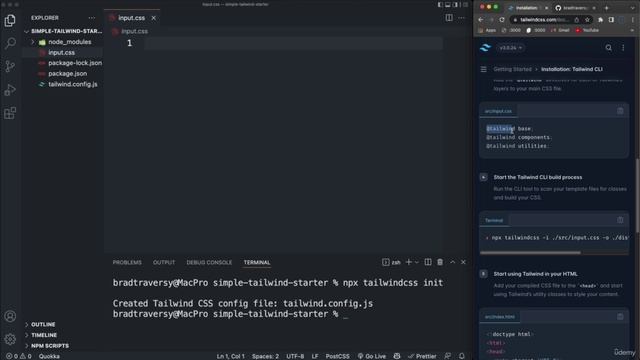Expand the Outline section
The height and width of the screenshot is (360, 640).
[x=43, y=324]
